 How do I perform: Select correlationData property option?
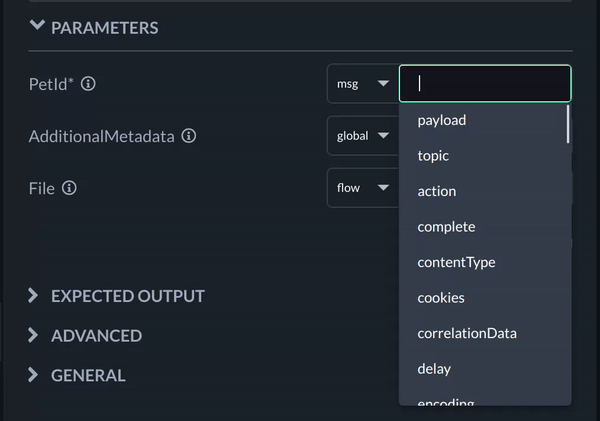(x=467, y=333)
